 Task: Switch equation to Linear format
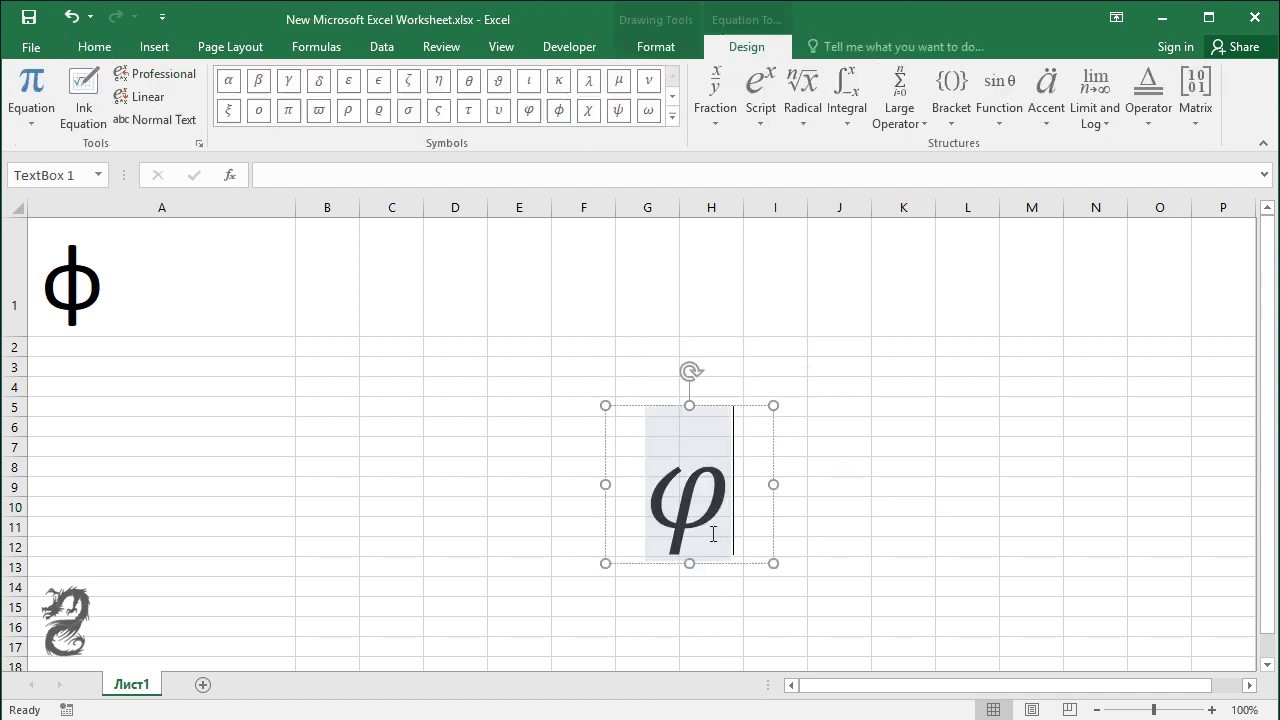pyautogui.click(x=139, y=97)
